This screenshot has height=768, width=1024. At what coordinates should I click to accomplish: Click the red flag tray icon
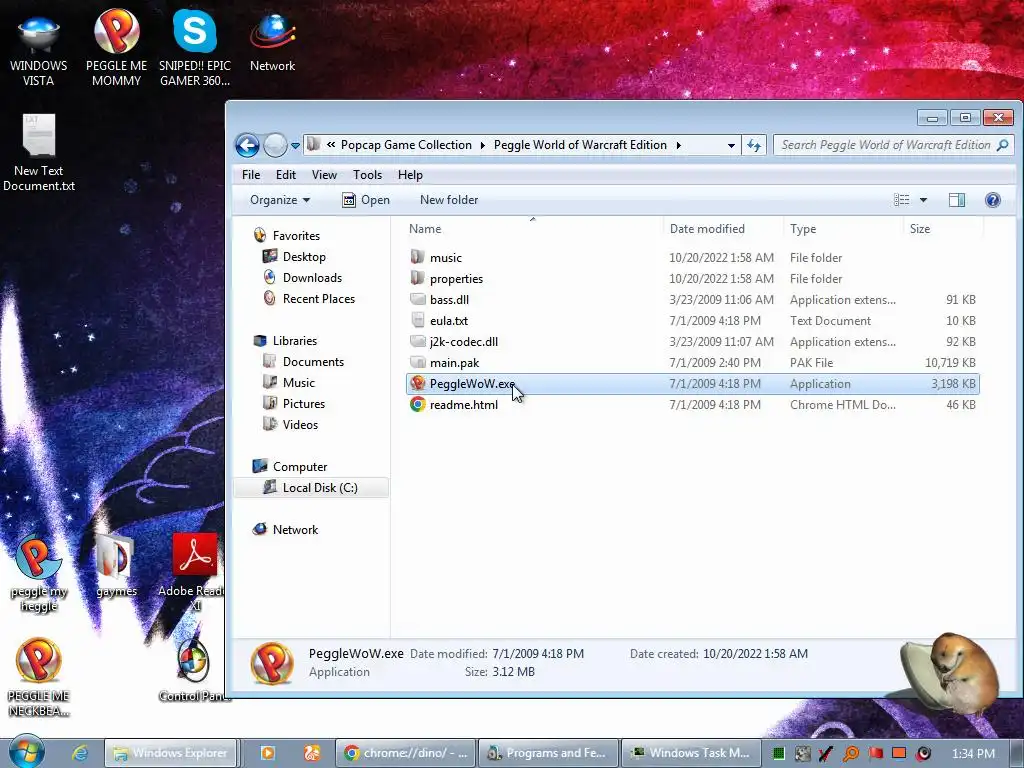pyautogui.click(x=876, y=754)
